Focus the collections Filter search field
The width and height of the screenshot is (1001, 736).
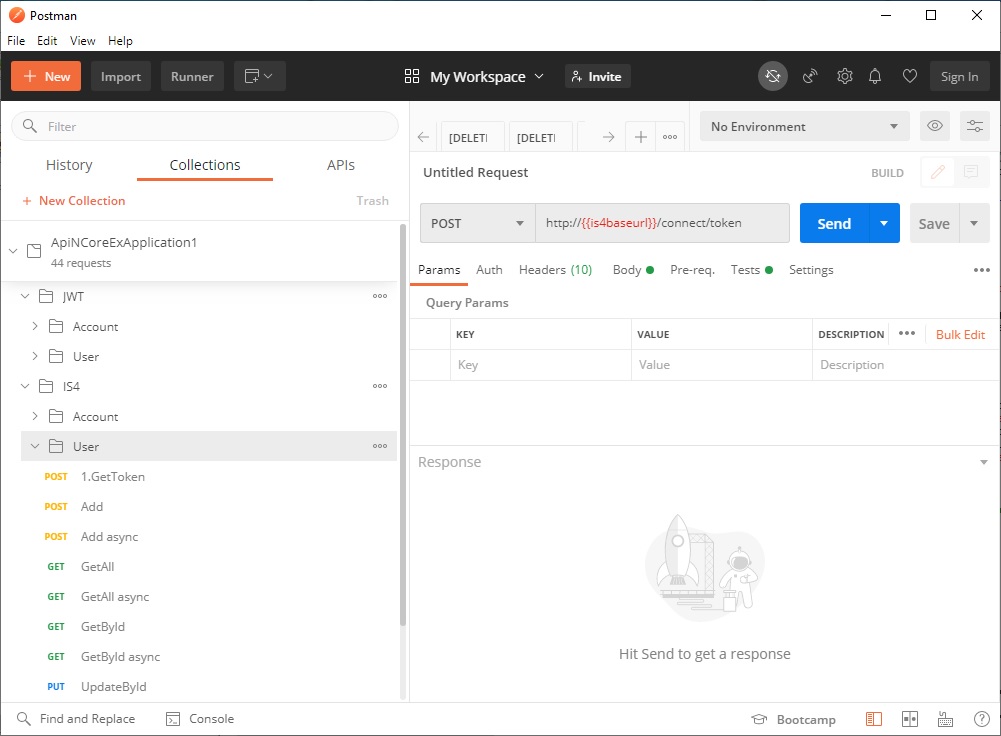(x=205, y=126)
